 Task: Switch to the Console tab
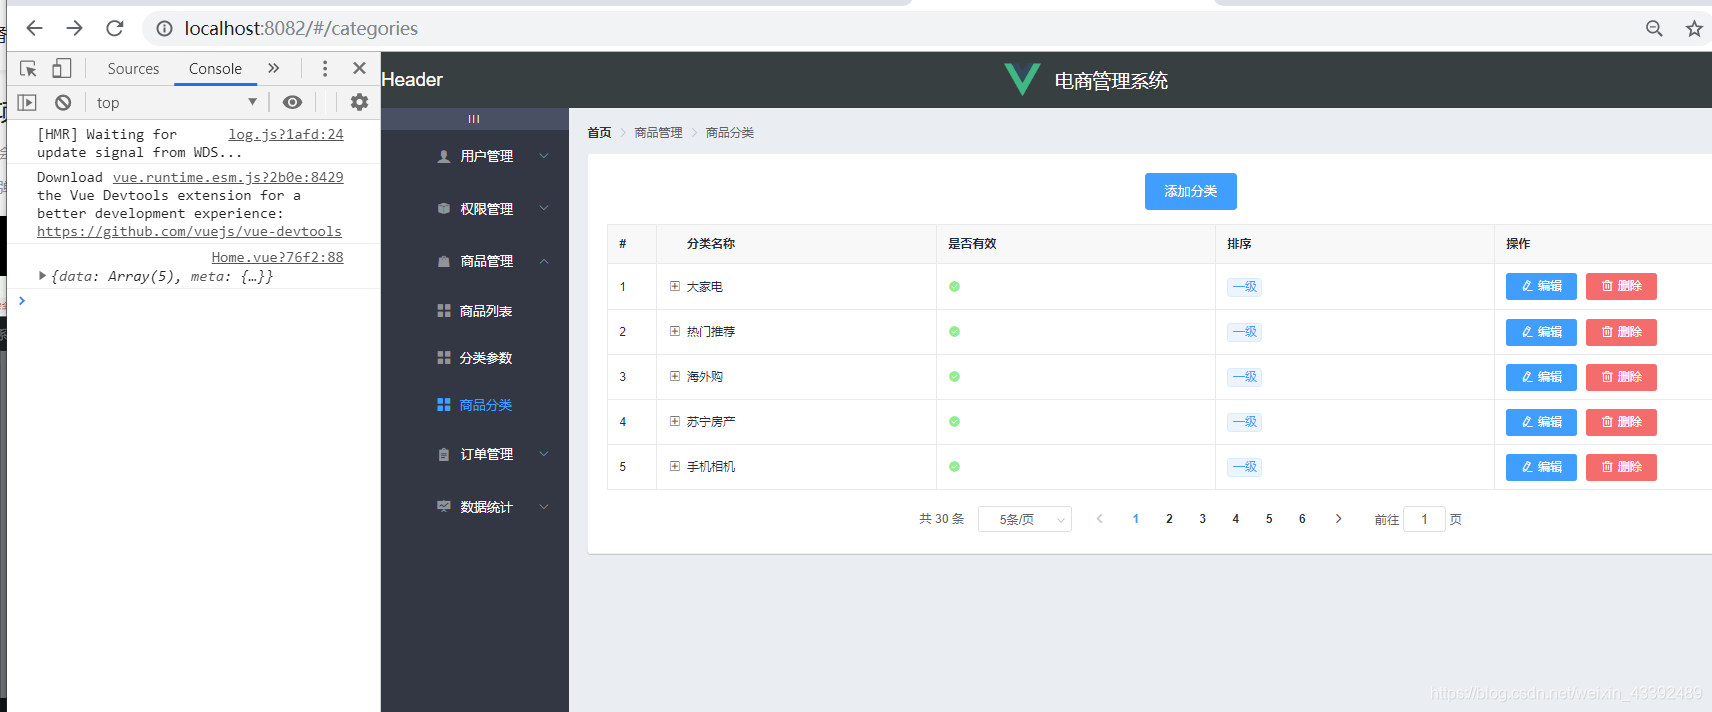[215, 68]
